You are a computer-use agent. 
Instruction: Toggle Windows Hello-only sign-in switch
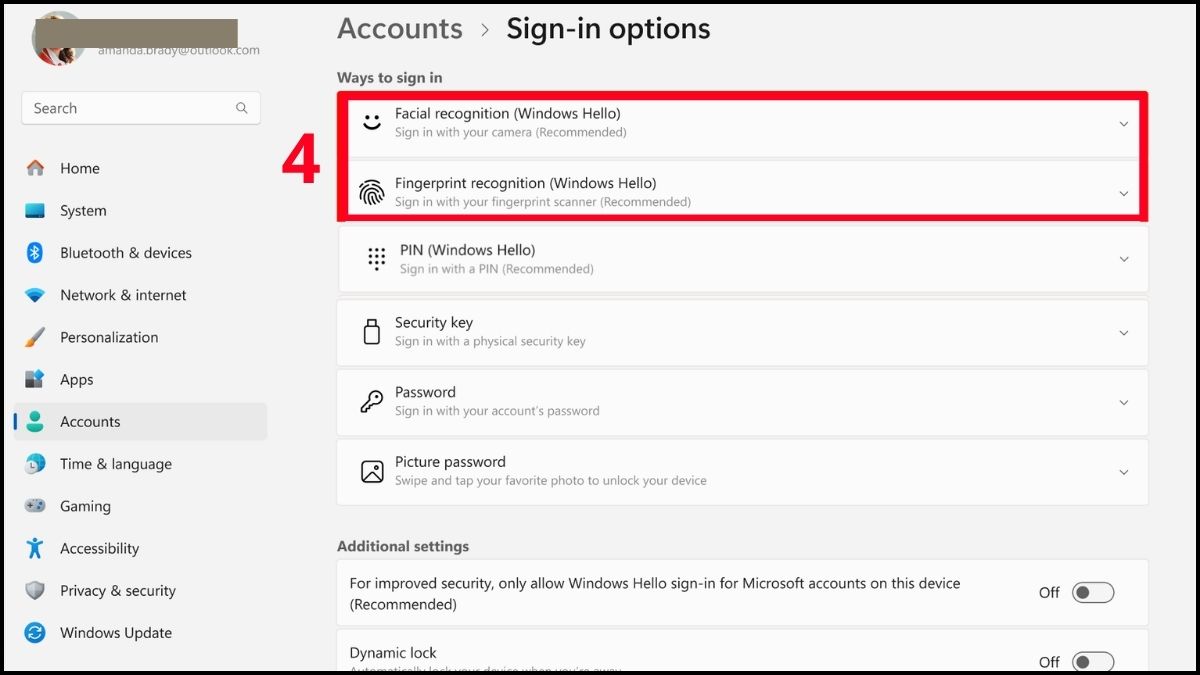[1093, 593]
